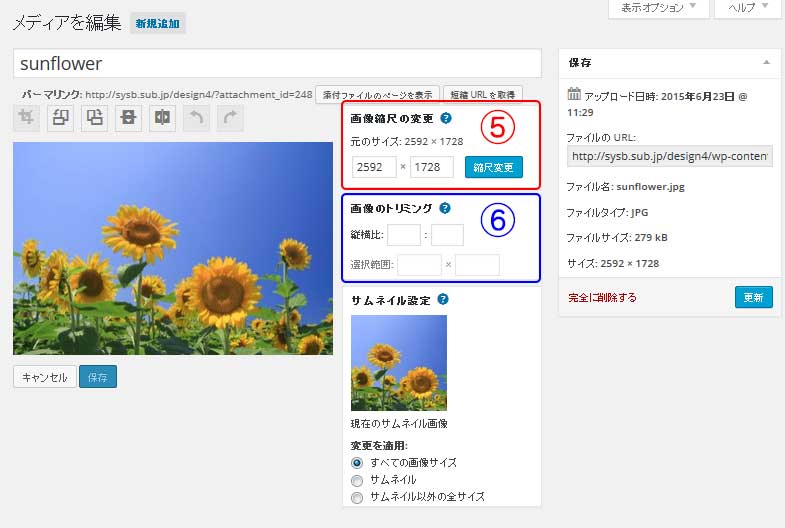Open help icon beside サムネイル設定
This screenshot has height=528, width=785.
[442, 299]
